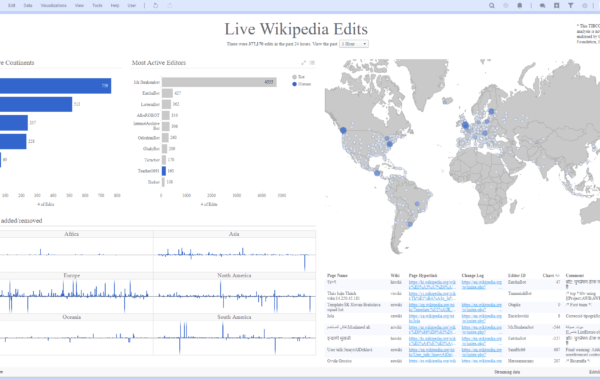This screenshot has height=380, width=600.
Task: Click the undo arrow icon
Action: pyautogui.click(x=155, y=5)
